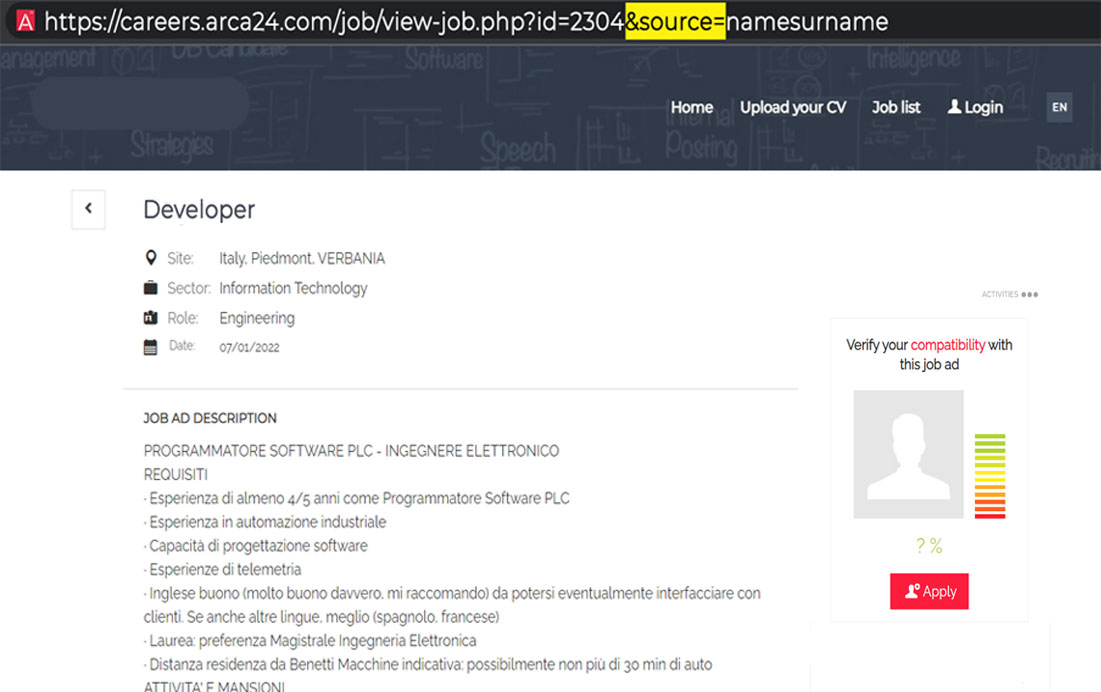Click the grey profile avatar placeholder
Image resolution: width=1101 pixels, height=692 pixels.
click(908, 454)
